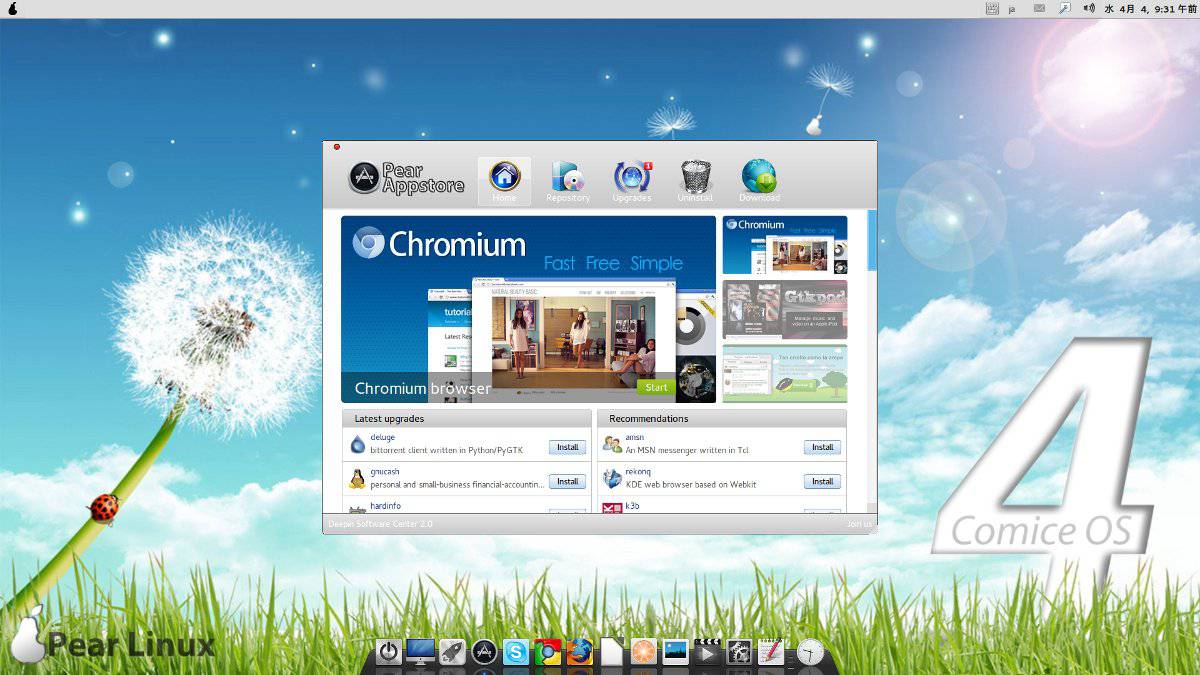Open the Appstore icon in the dock
The image size is (1200, 675).
484,652
